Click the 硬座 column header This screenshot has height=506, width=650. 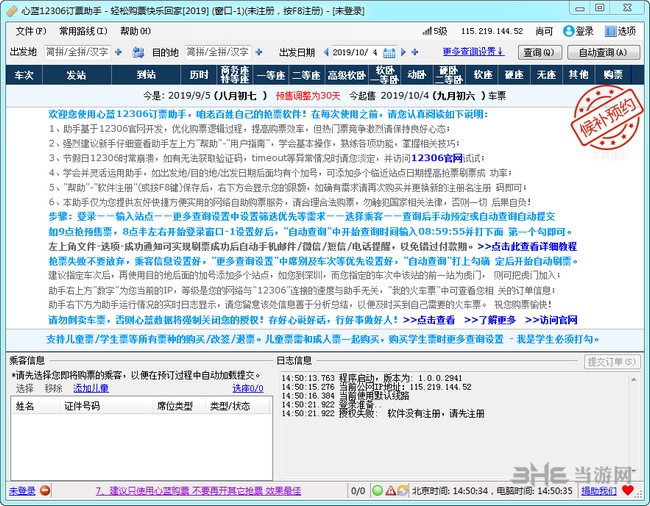(514, 75)
